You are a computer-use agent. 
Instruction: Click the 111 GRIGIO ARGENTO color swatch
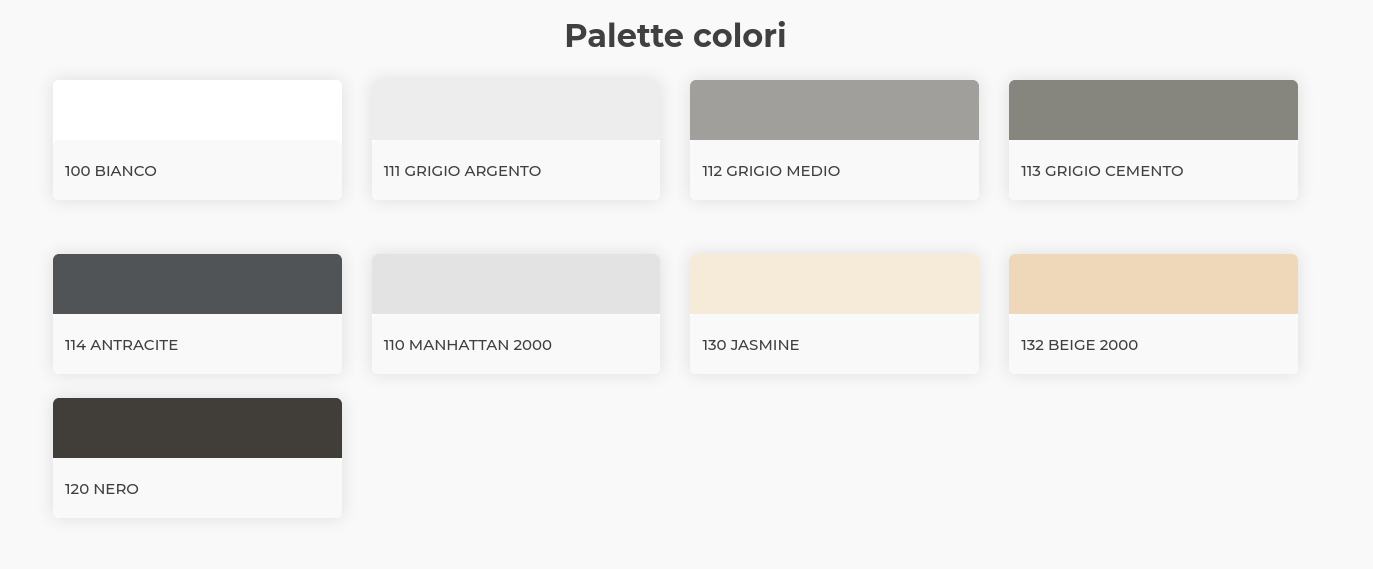pos(516,110)
